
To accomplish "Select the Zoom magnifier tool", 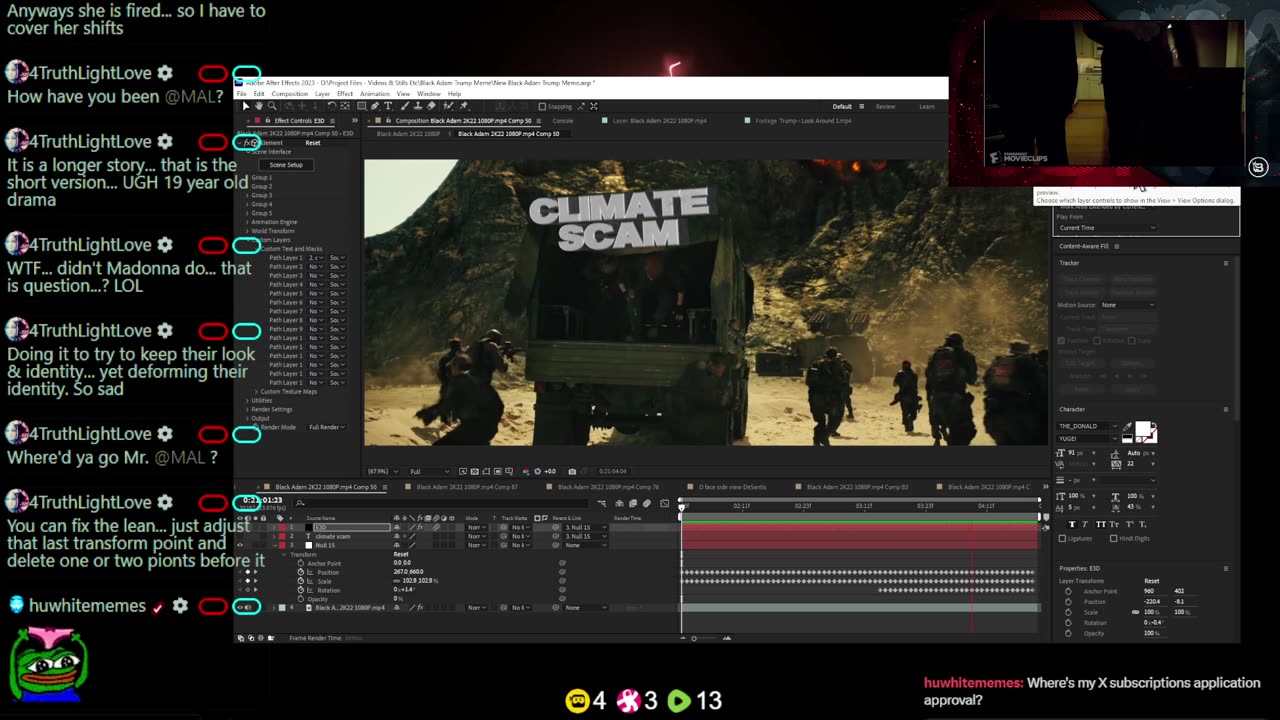I will [272, 106].
